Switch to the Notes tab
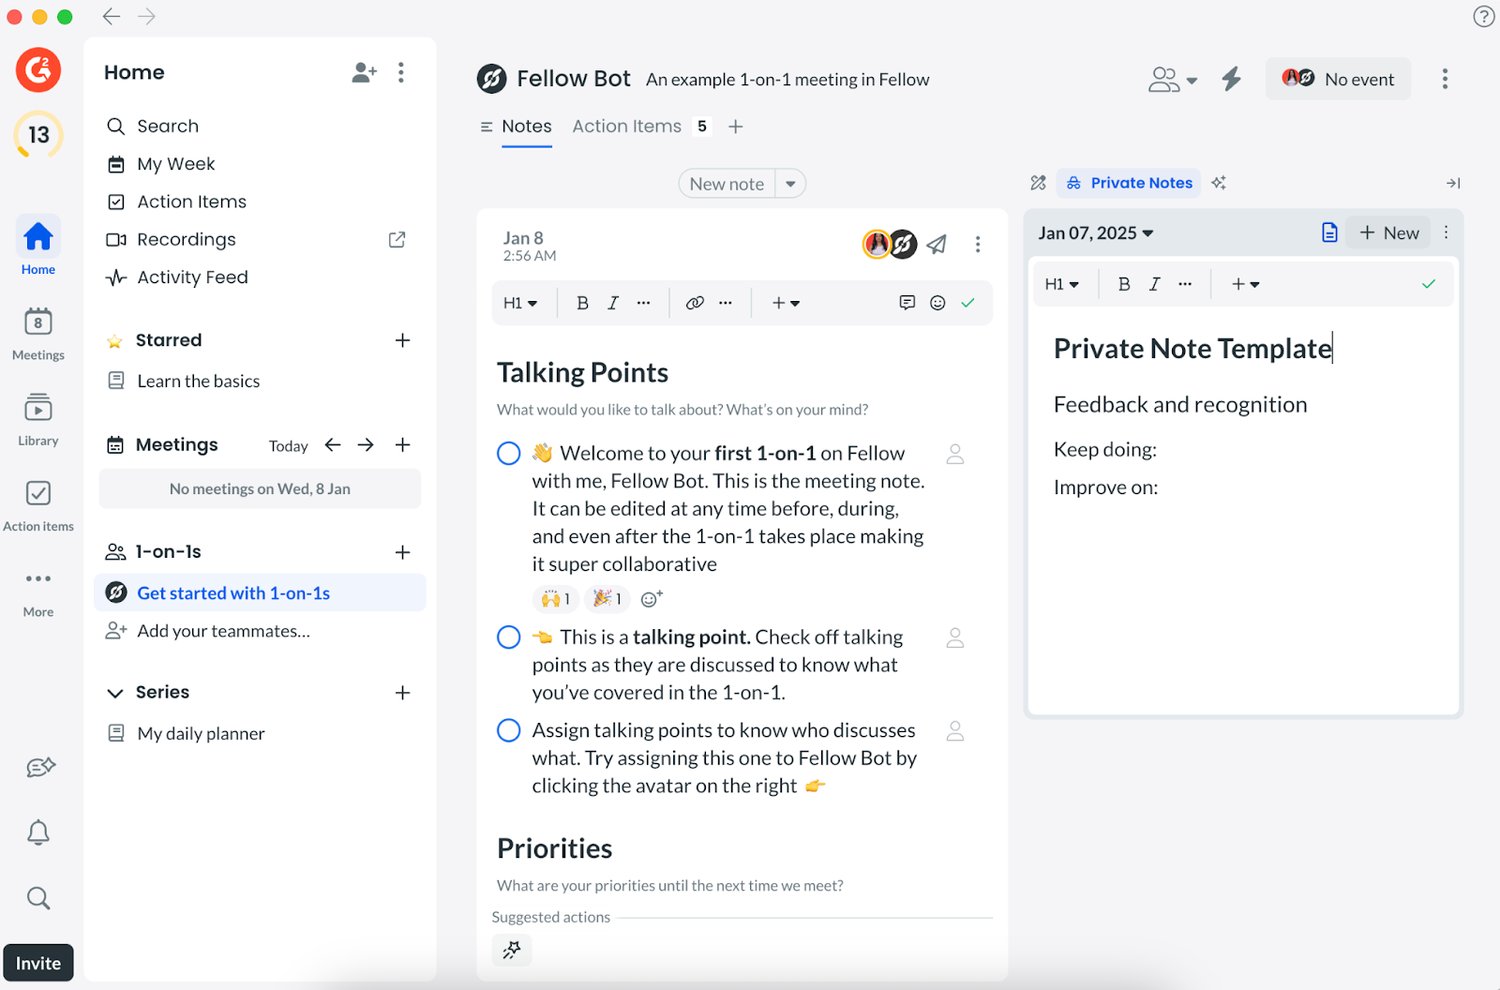Image resolution: width=1500 pixels, height=990 pixels. coord(527,127)
